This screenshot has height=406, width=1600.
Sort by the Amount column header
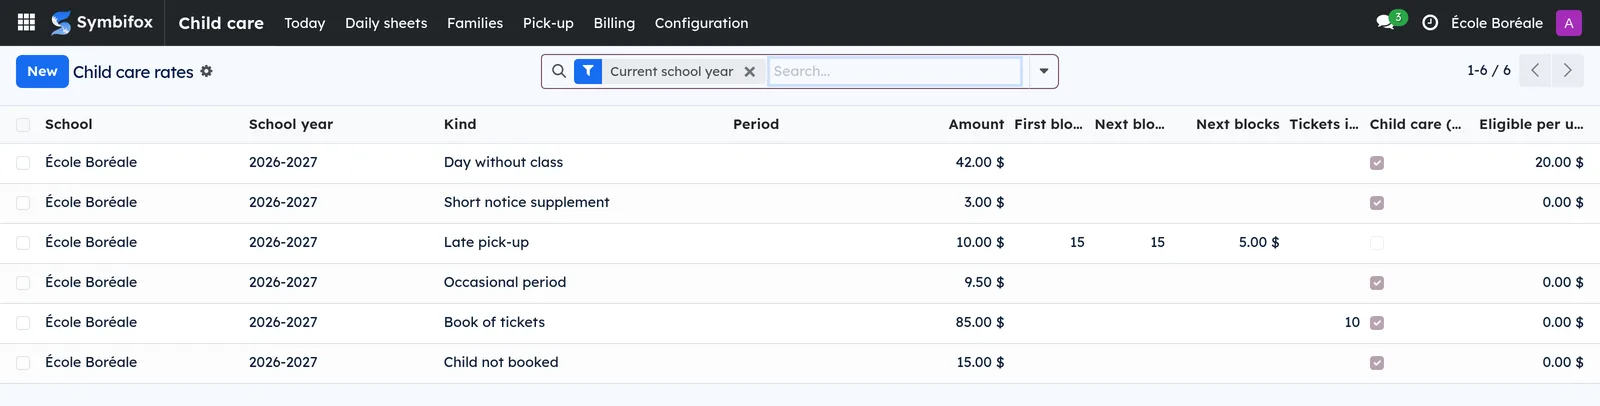976,124
